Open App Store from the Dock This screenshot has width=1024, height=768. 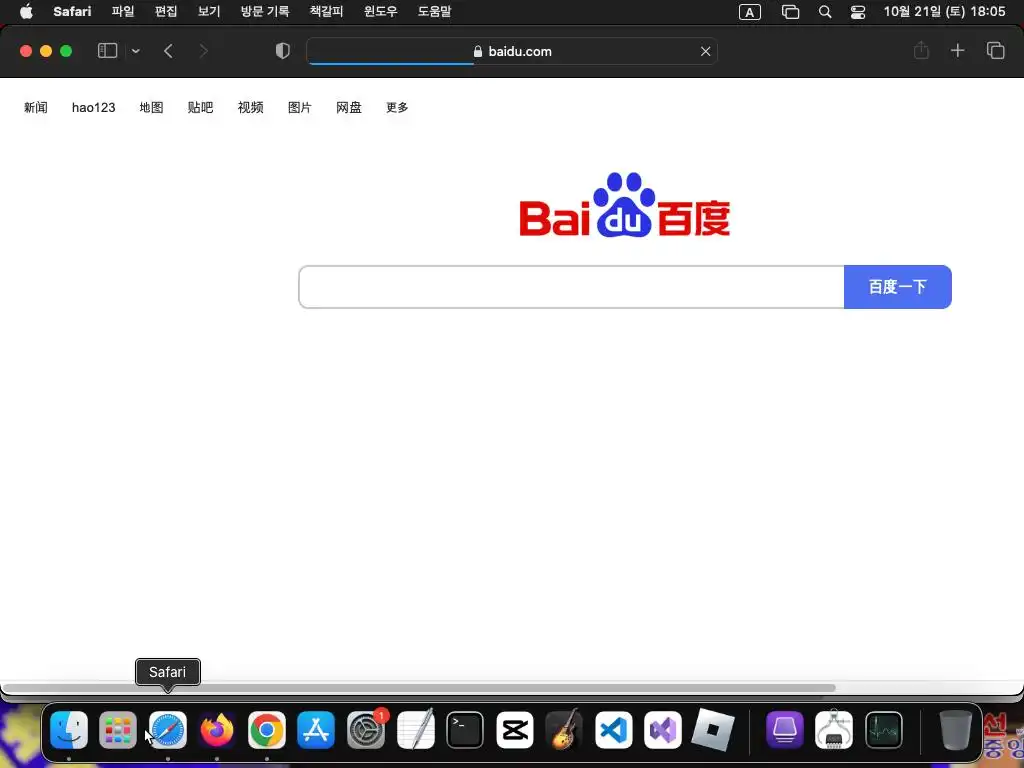[316, 729]
